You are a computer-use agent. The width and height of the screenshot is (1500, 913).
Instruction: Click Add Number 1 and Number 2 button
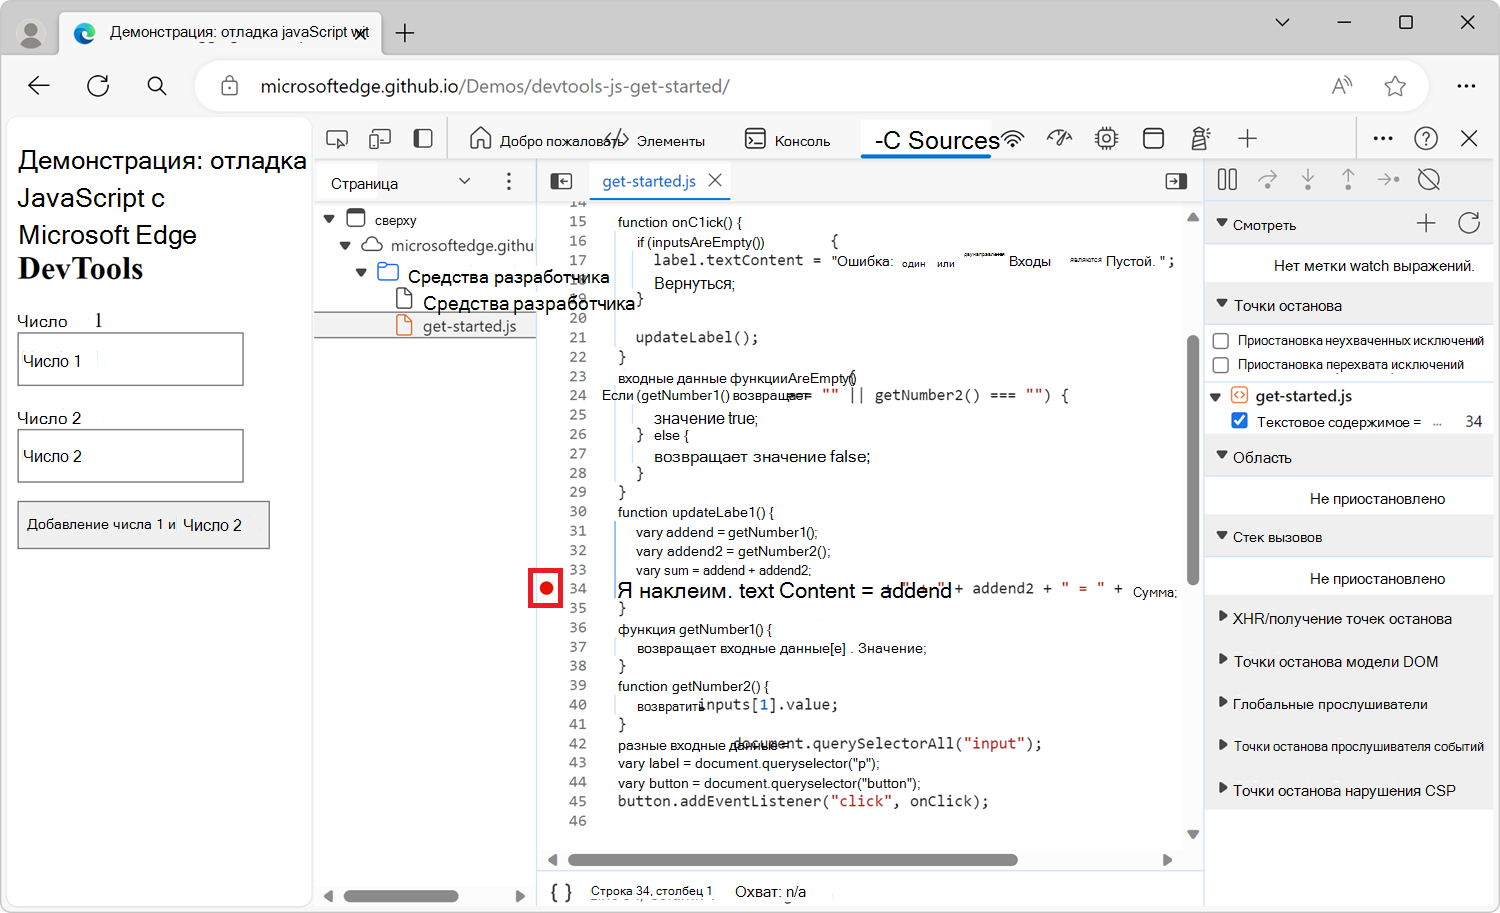pyautogui.click(x=143, y=525)
